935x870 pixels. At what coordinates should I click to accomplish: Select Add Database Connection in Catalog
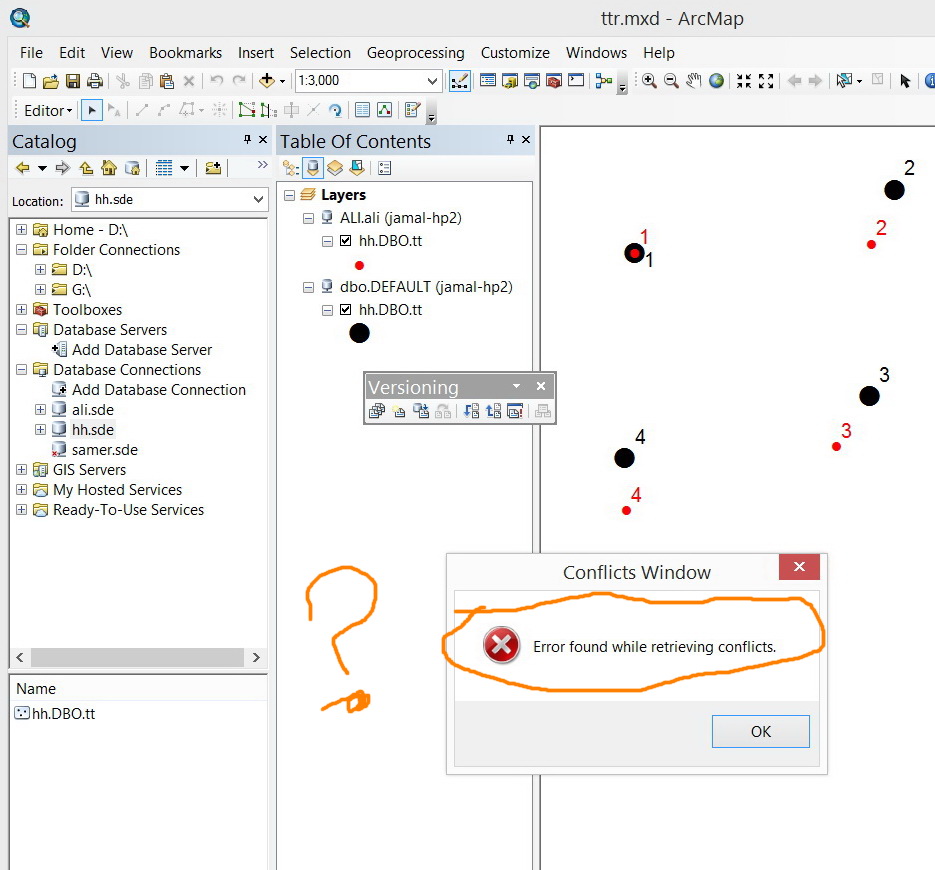click(159, 389)
